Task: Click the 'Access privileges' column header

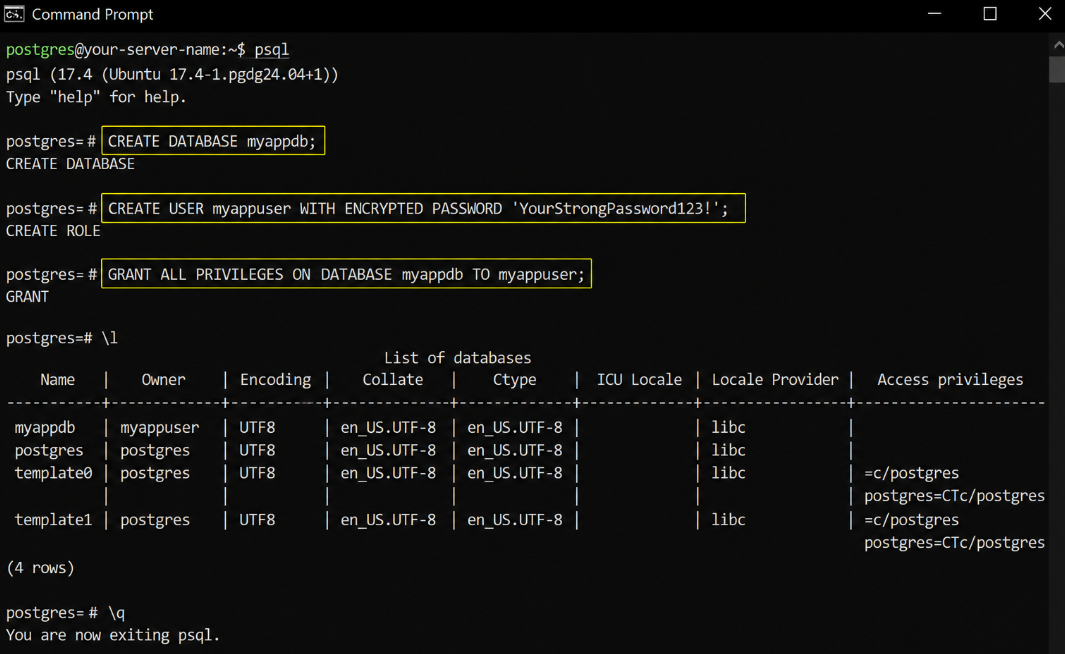Action: 950,380
